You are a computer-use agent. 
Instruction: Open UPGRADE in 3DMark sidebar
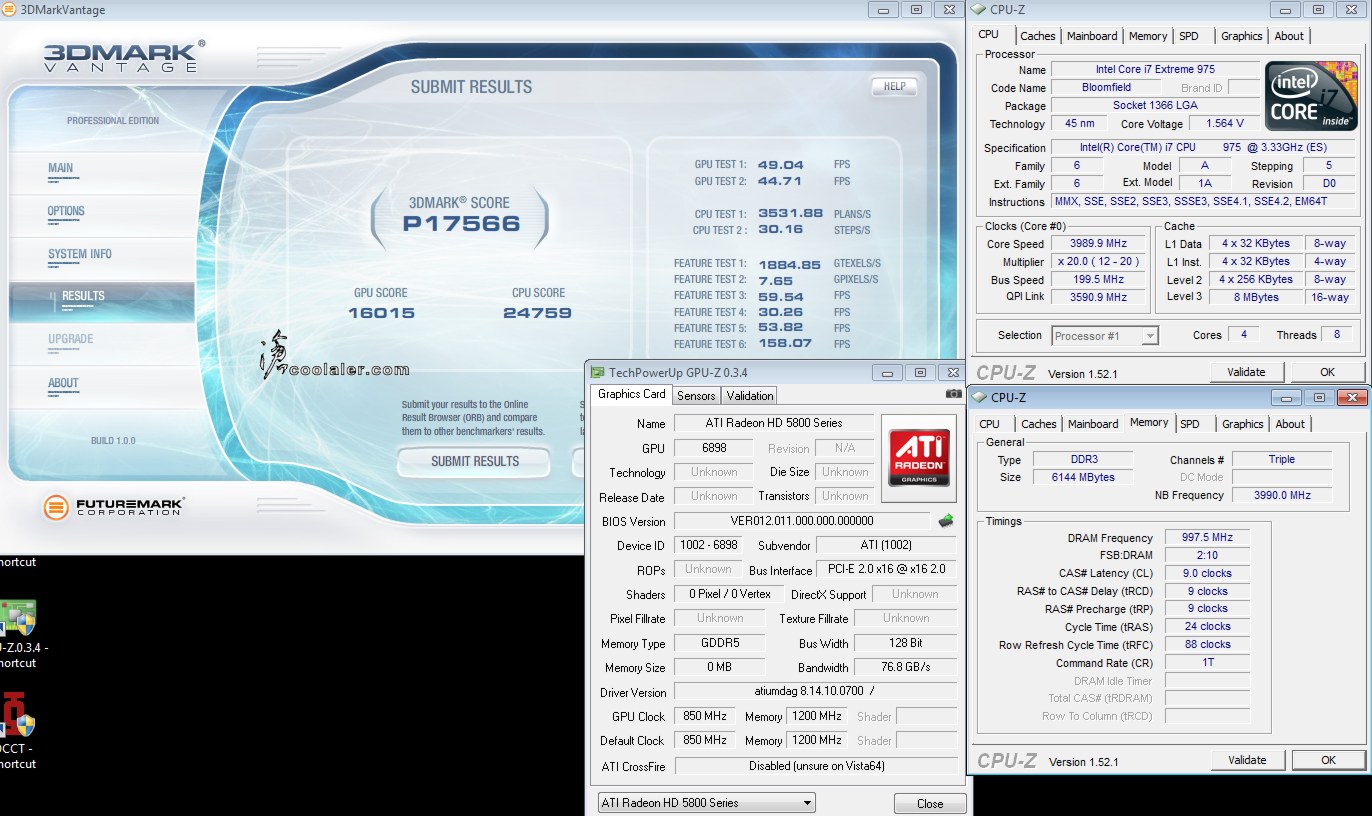click(71, 339)
